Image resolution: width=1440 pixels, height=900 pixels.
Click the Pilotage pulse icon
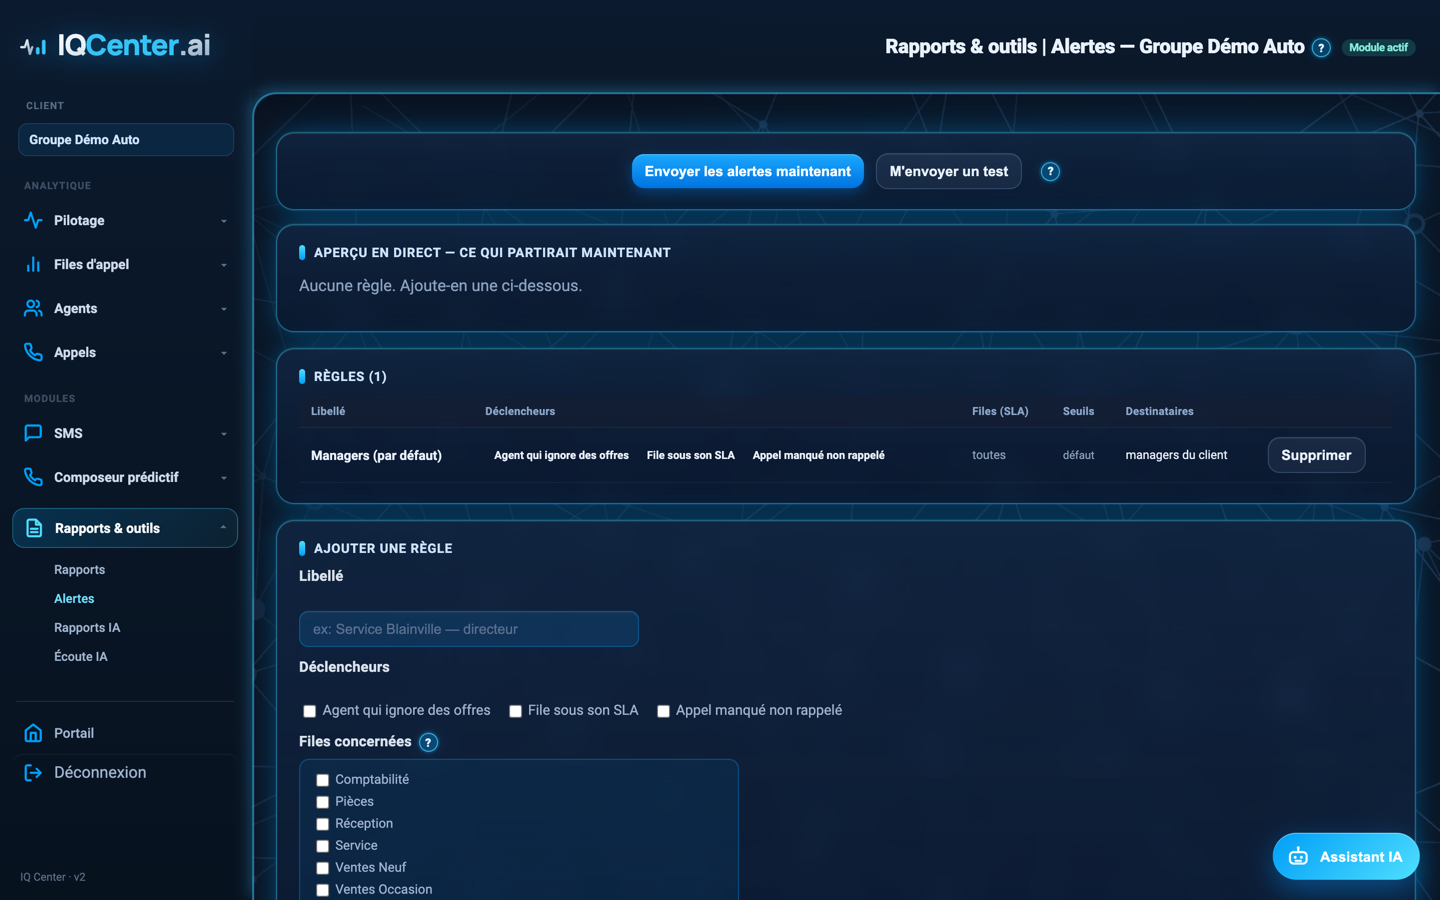click(x=33, y=220)
